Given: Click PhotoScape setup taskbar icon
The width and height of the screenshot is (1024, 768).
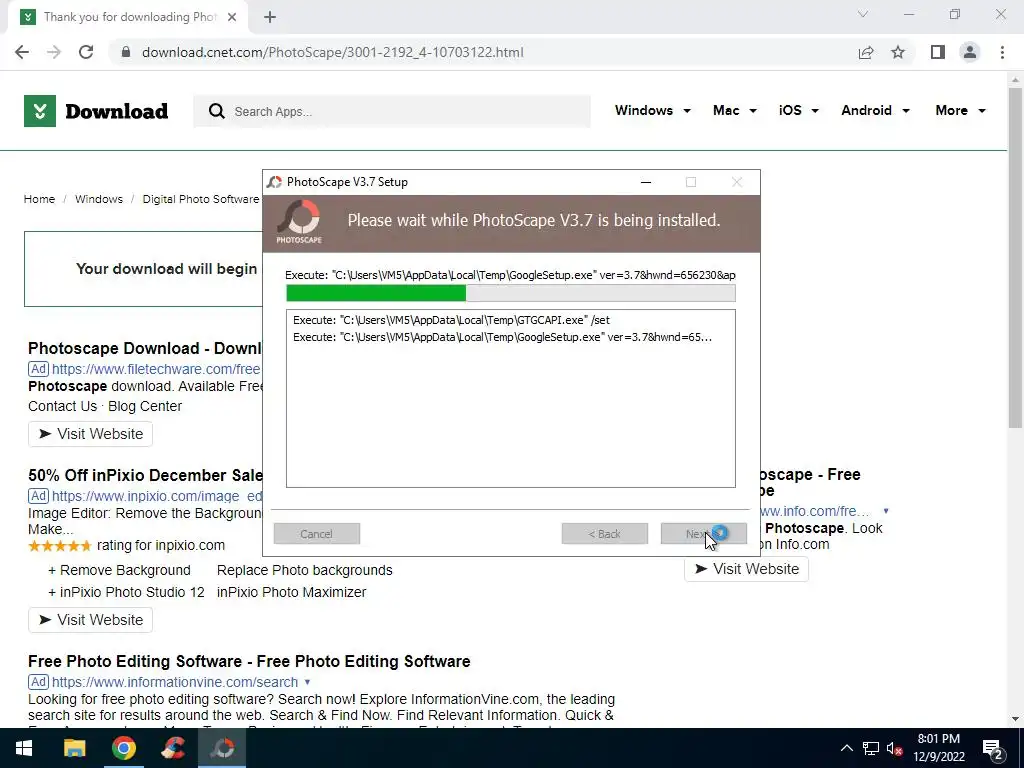Looking at the screenshot, I should point(222,748).
